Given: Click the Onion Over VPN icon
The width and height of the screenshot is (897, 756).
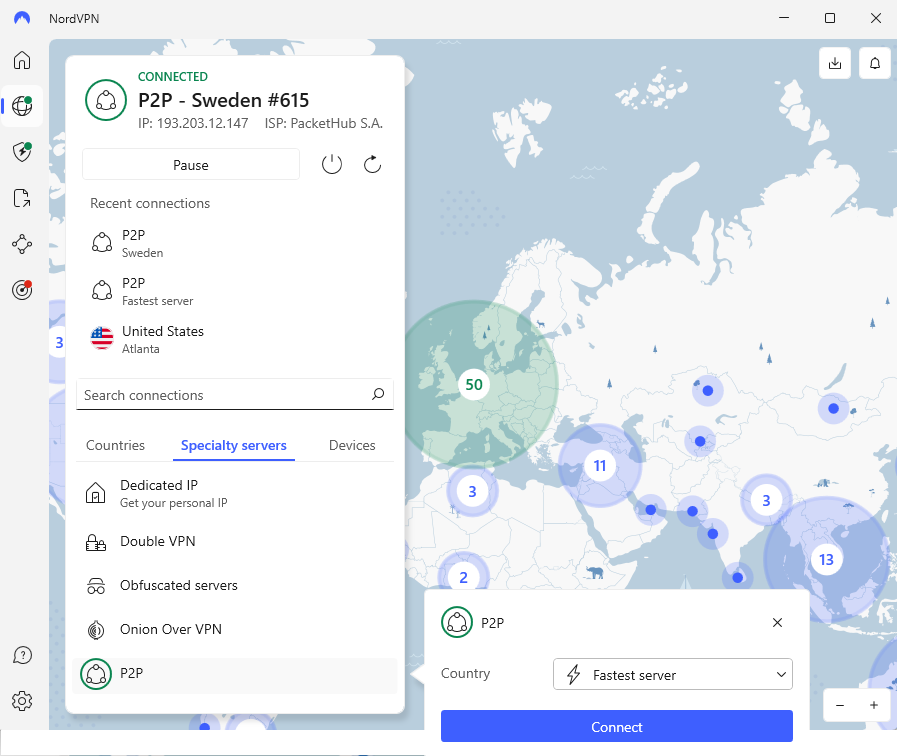Looking at the screenshot, I should [96, 630].
